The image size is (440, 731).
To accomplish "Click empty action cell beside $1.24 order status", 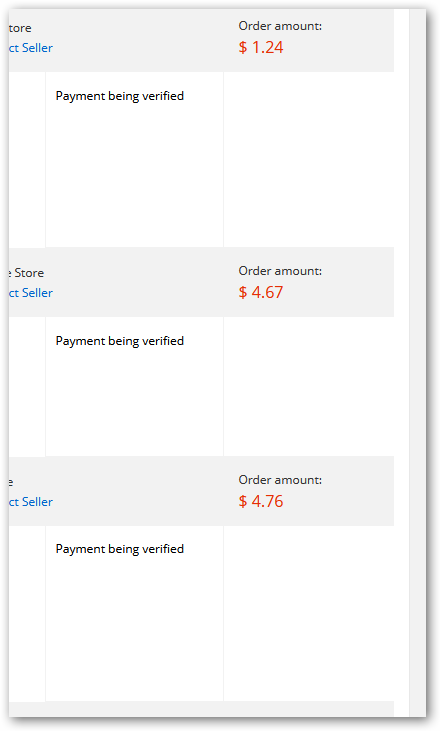I will 309,159.
